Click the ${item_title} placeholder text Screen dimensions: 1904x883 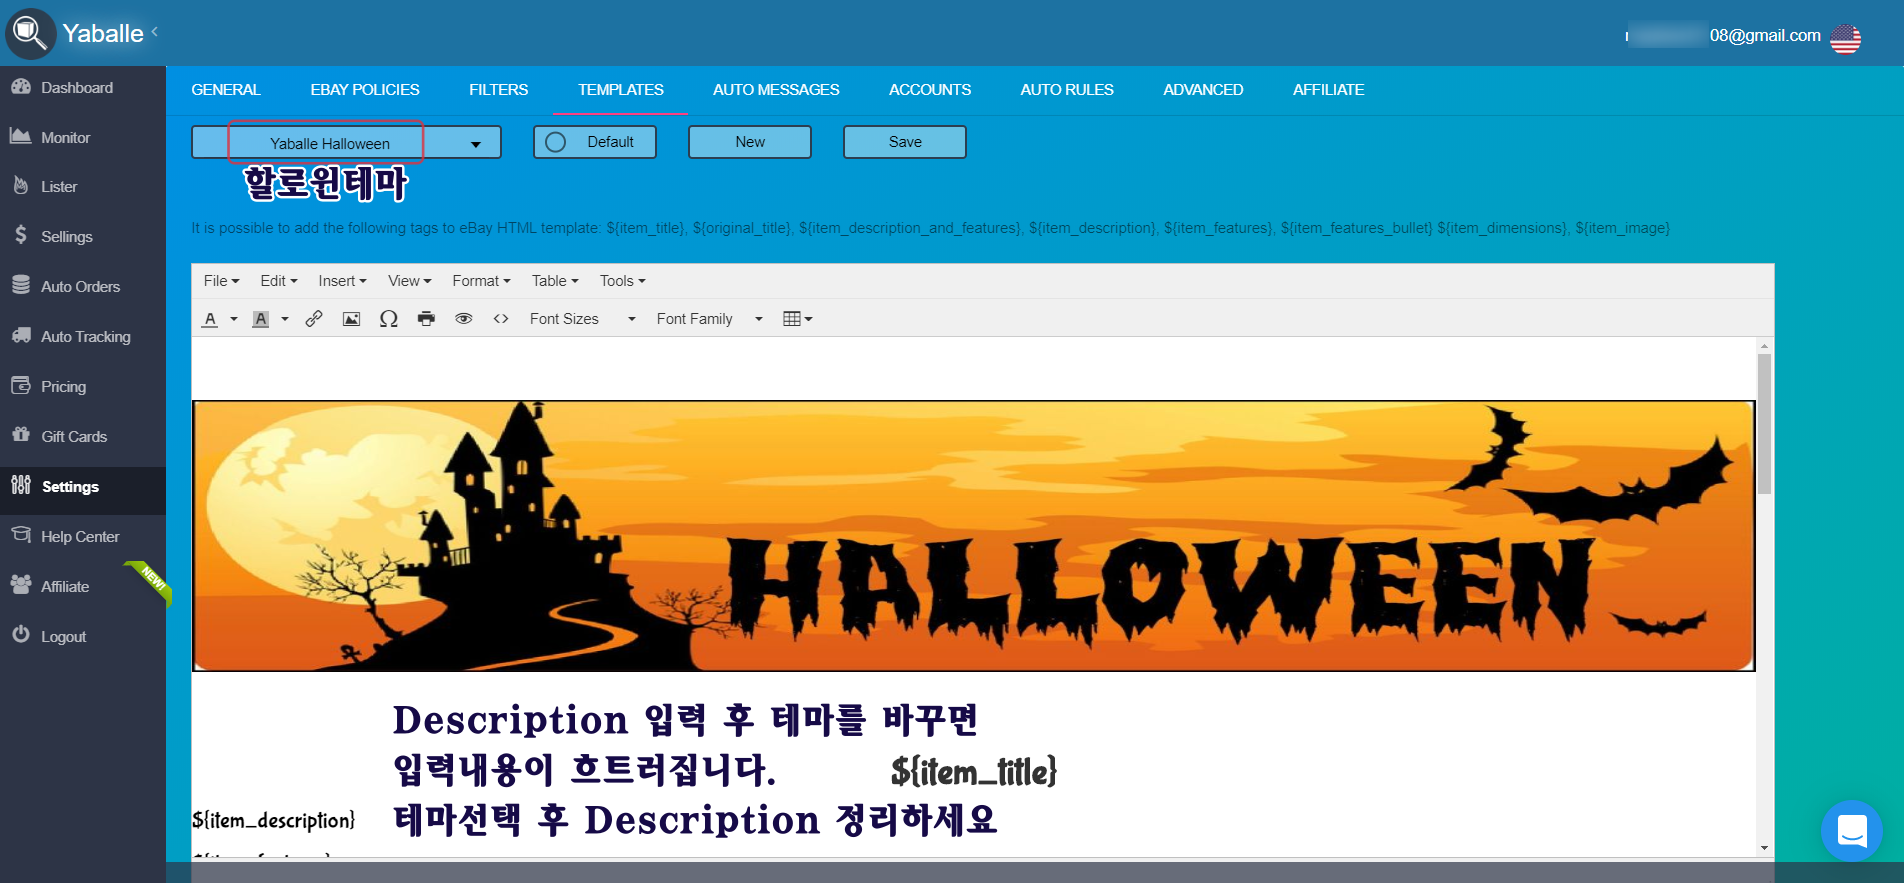(974, 772)
